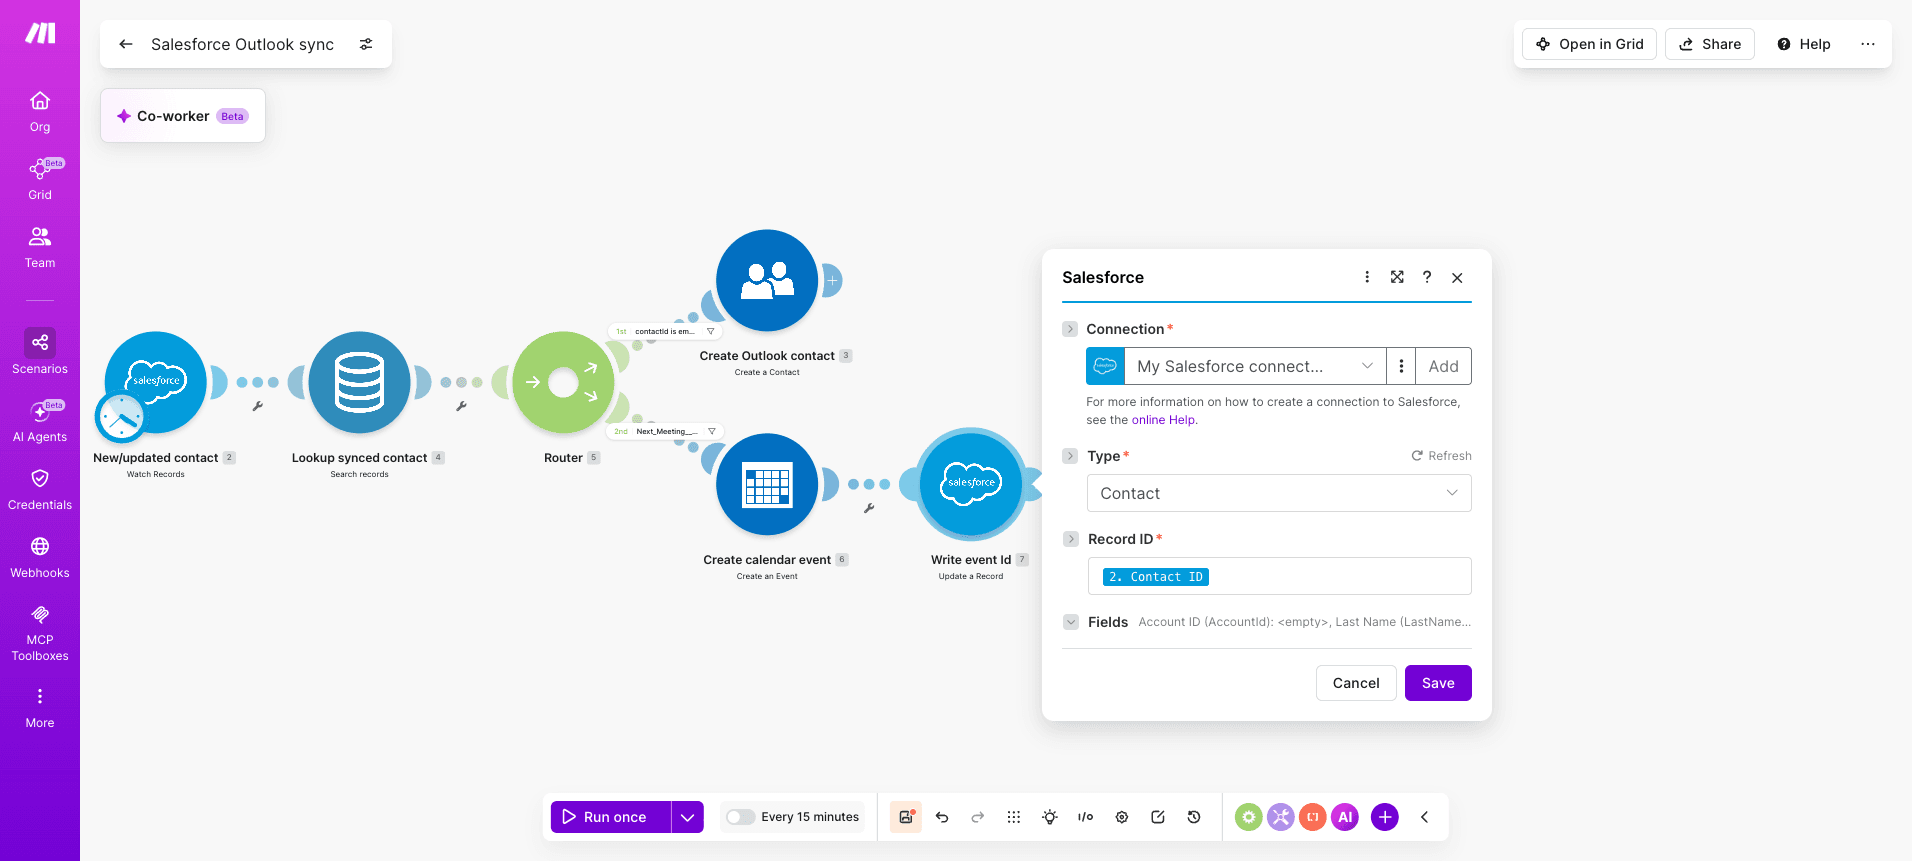
Task: Open the 1st route filter label
Action: (x=665, y=331)
